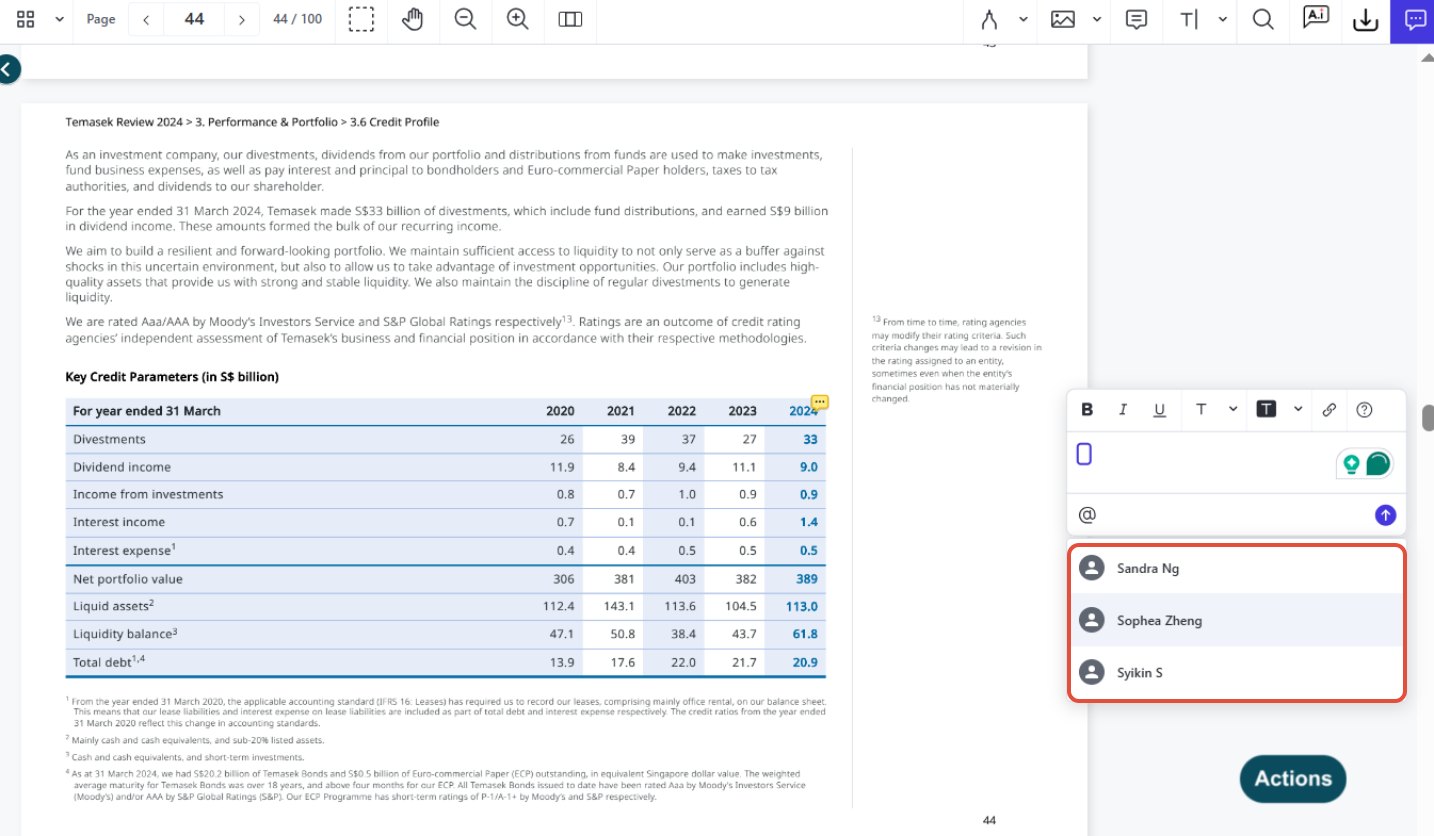Click the dark green assistant bubble icon
The height and width of the screenshot is (836, 1434).
pos(1378,464)
